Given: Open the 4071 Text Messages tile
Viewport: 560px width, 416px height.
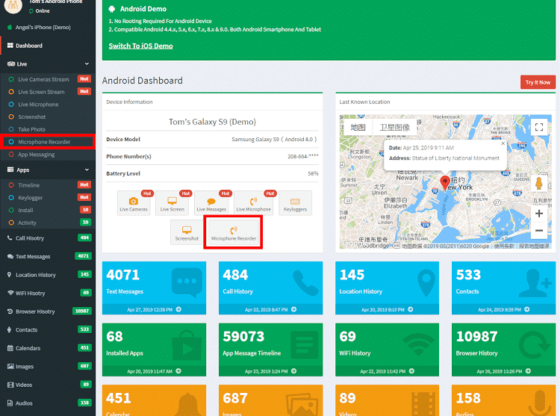Looking at the screenshot, I should 154,288.
